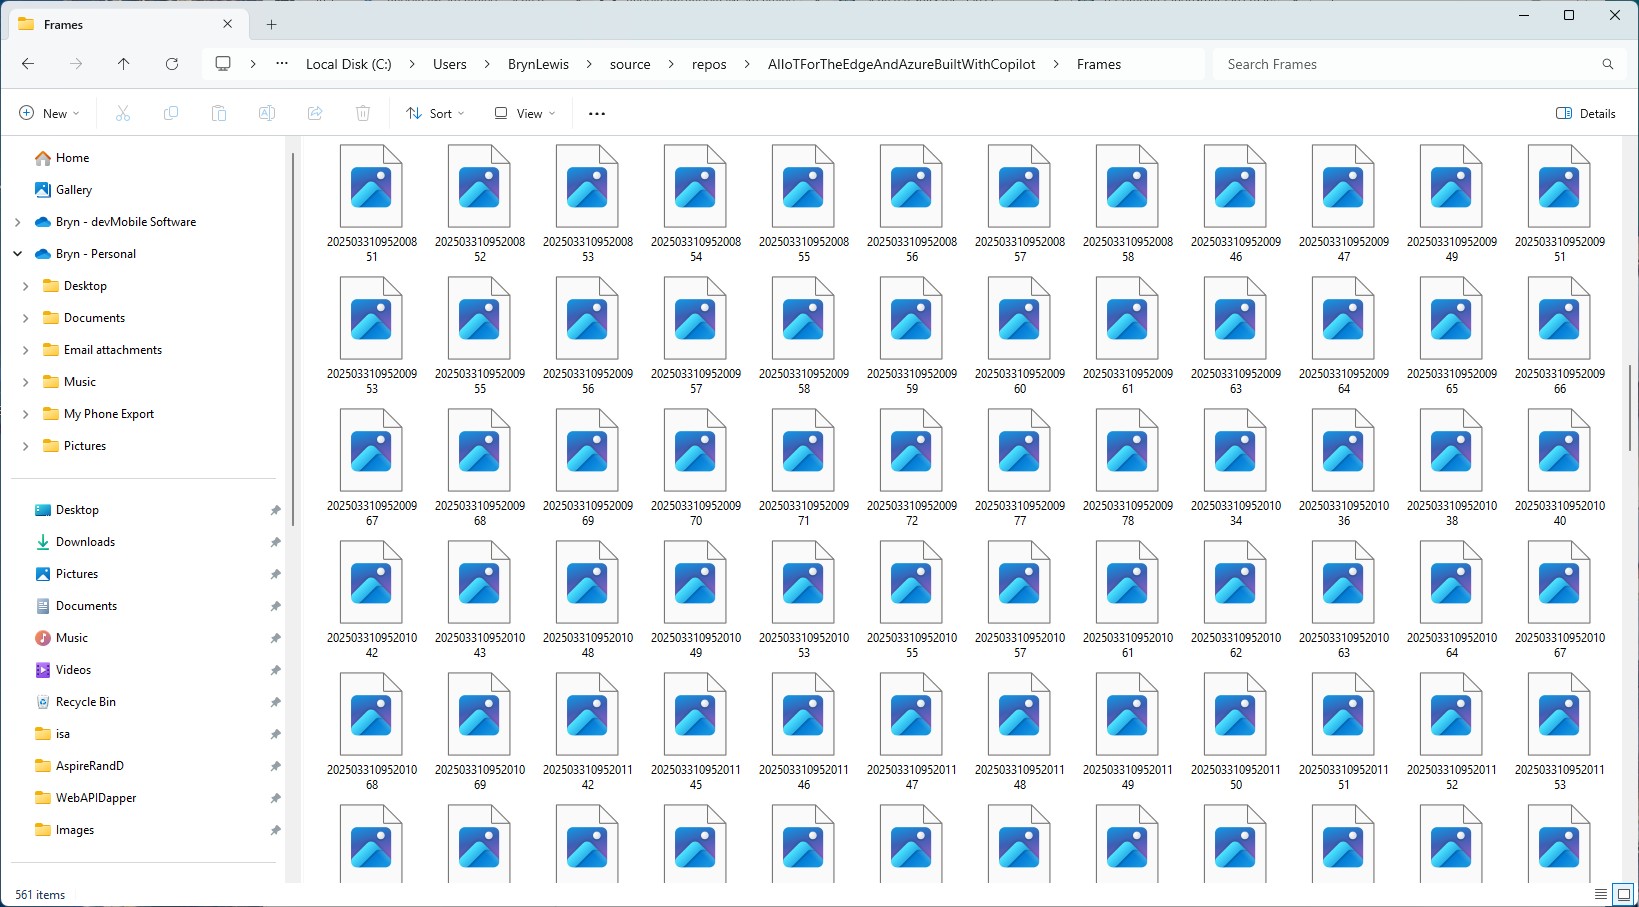
Task: Go to repos in the breadcrumb path
Action: (x=709, y=64)
